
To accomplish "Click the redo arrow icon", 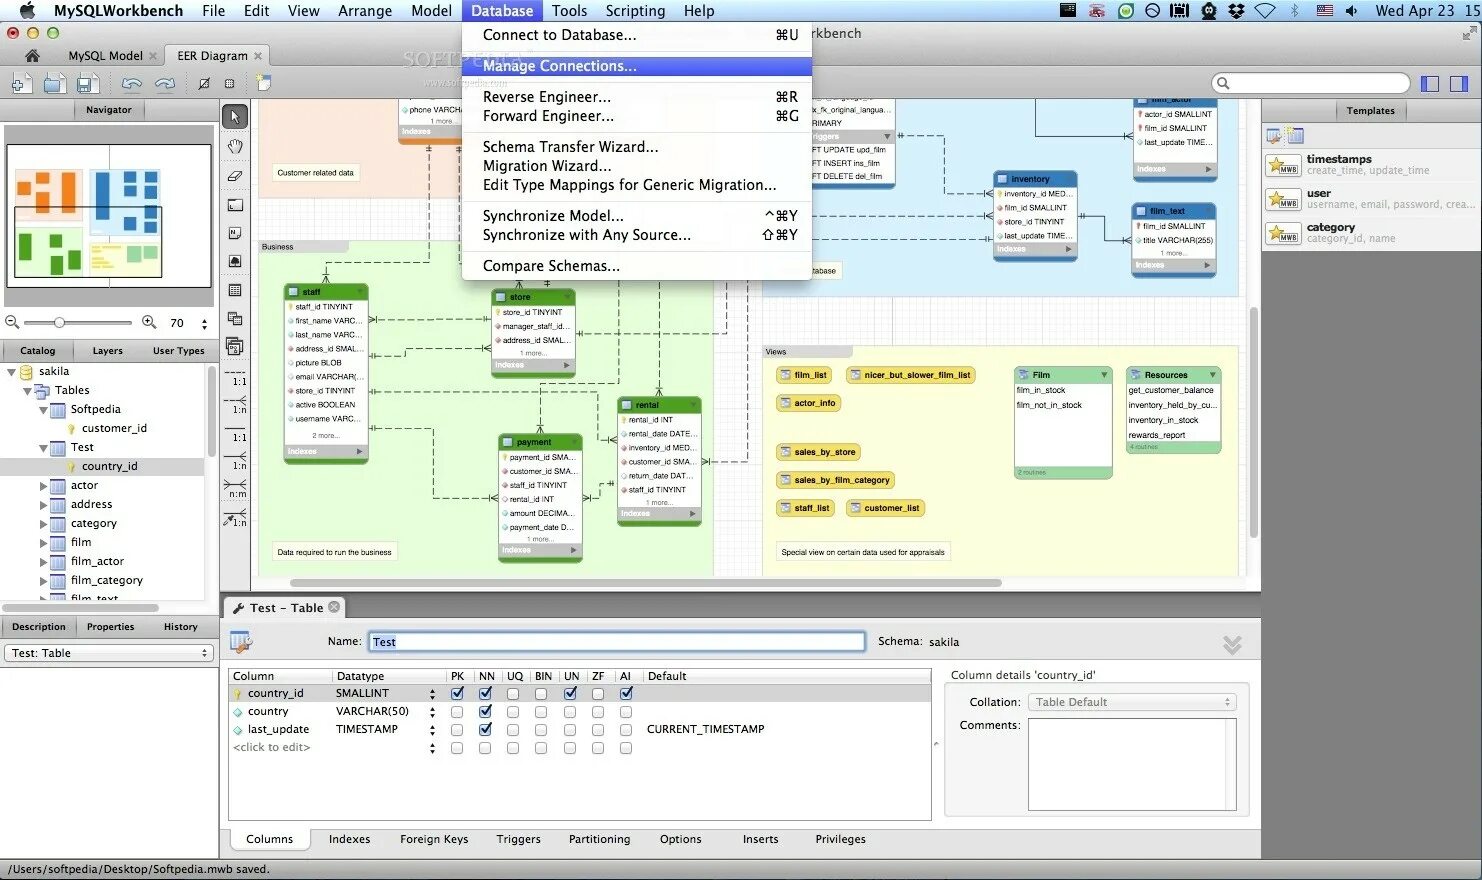I will click(x=165, y=84).
